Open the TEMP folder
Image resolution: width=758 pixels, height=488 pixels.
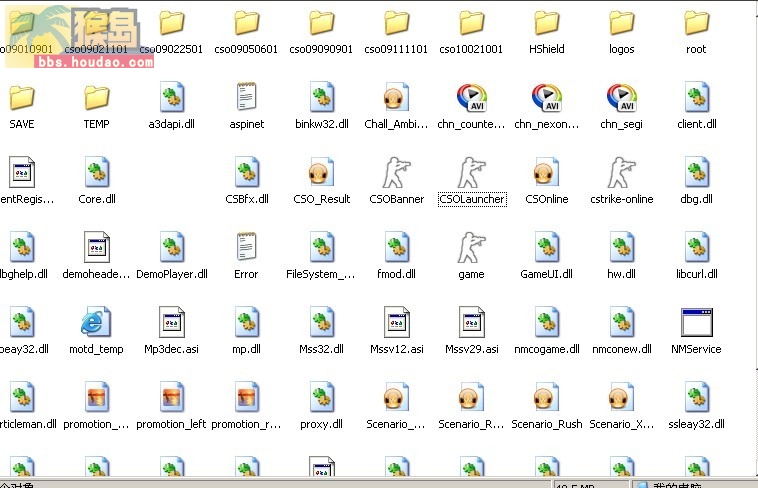coord(97,98)
